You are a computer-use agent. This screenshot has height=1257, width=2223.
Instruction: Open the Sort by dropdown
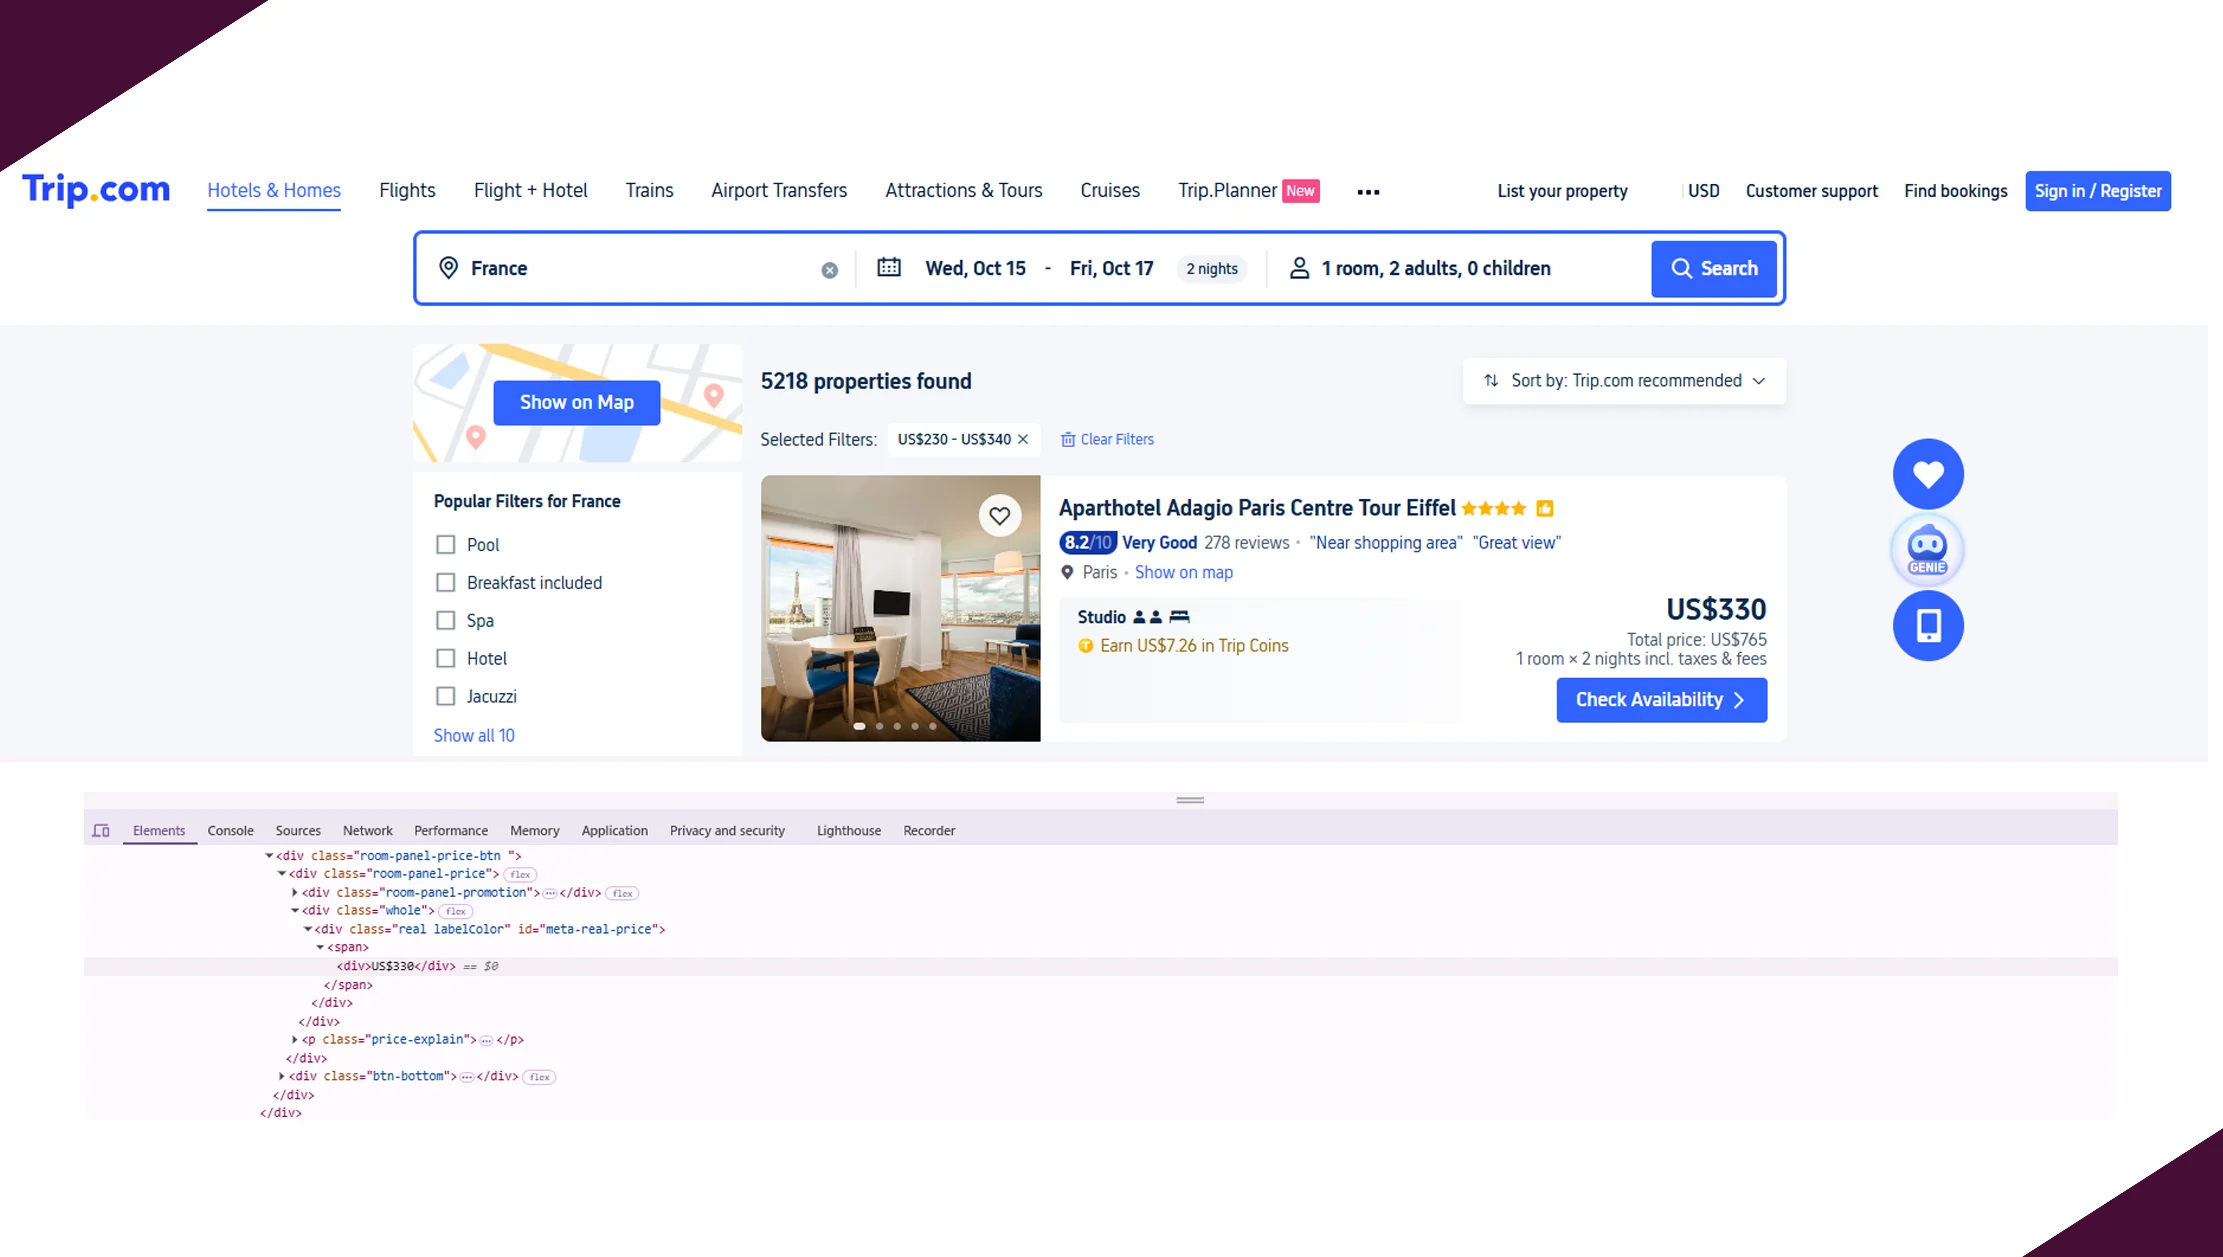coord(1624,381)
